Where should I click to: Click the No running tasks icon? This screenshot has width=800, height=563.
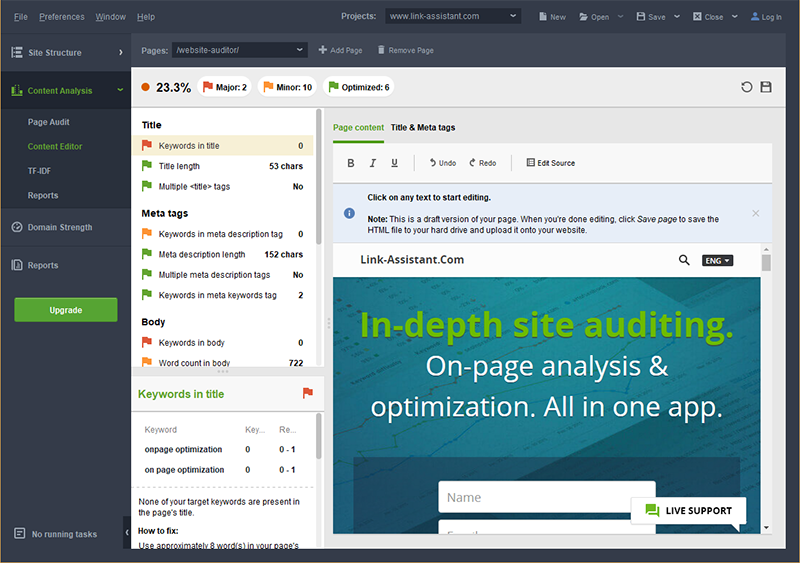click(x=19, y=533)
